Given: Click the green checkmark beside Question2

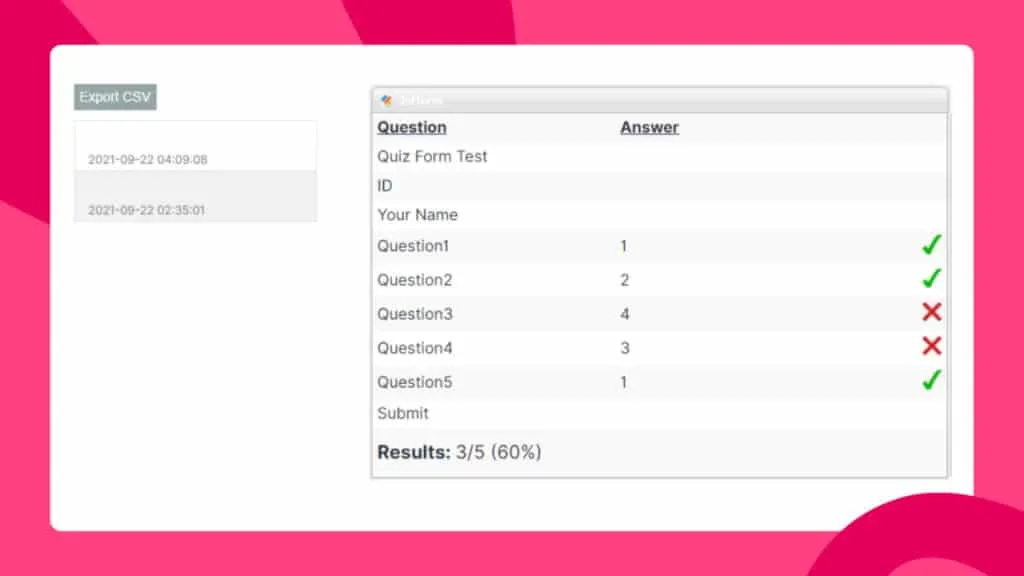Looking at the screenshot, I should click(931, 278).
